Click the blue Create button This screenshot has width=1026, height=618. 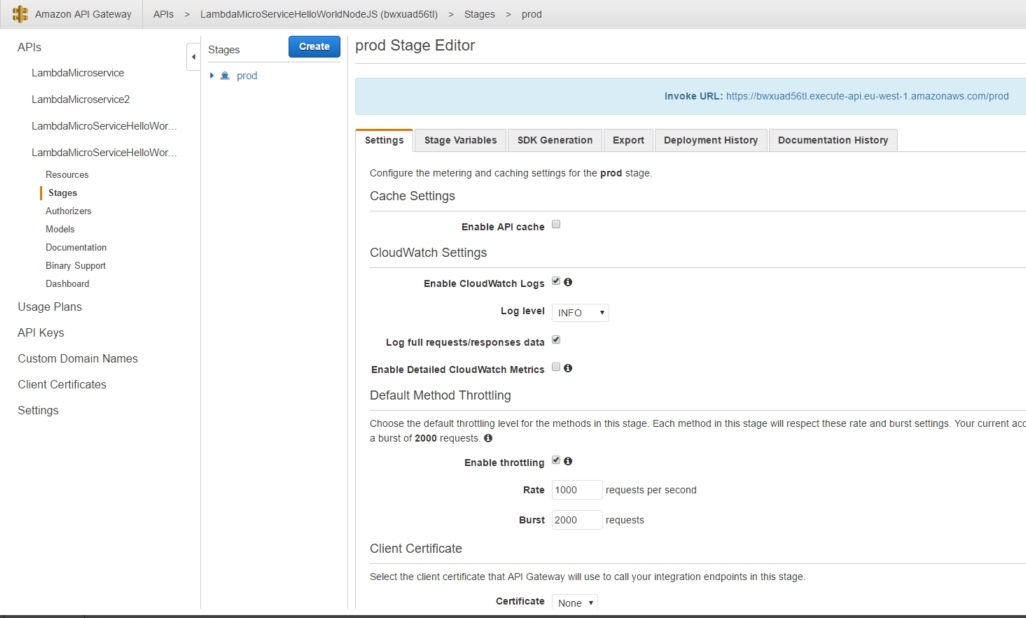coord(314,46)
